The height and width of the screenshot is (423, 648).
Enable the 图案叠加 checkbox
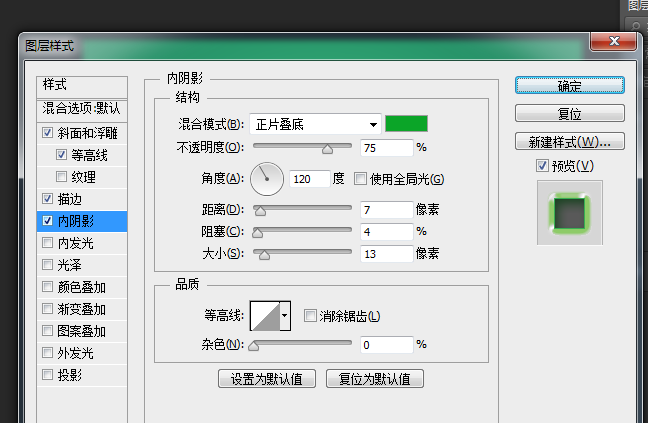[48, 330]
